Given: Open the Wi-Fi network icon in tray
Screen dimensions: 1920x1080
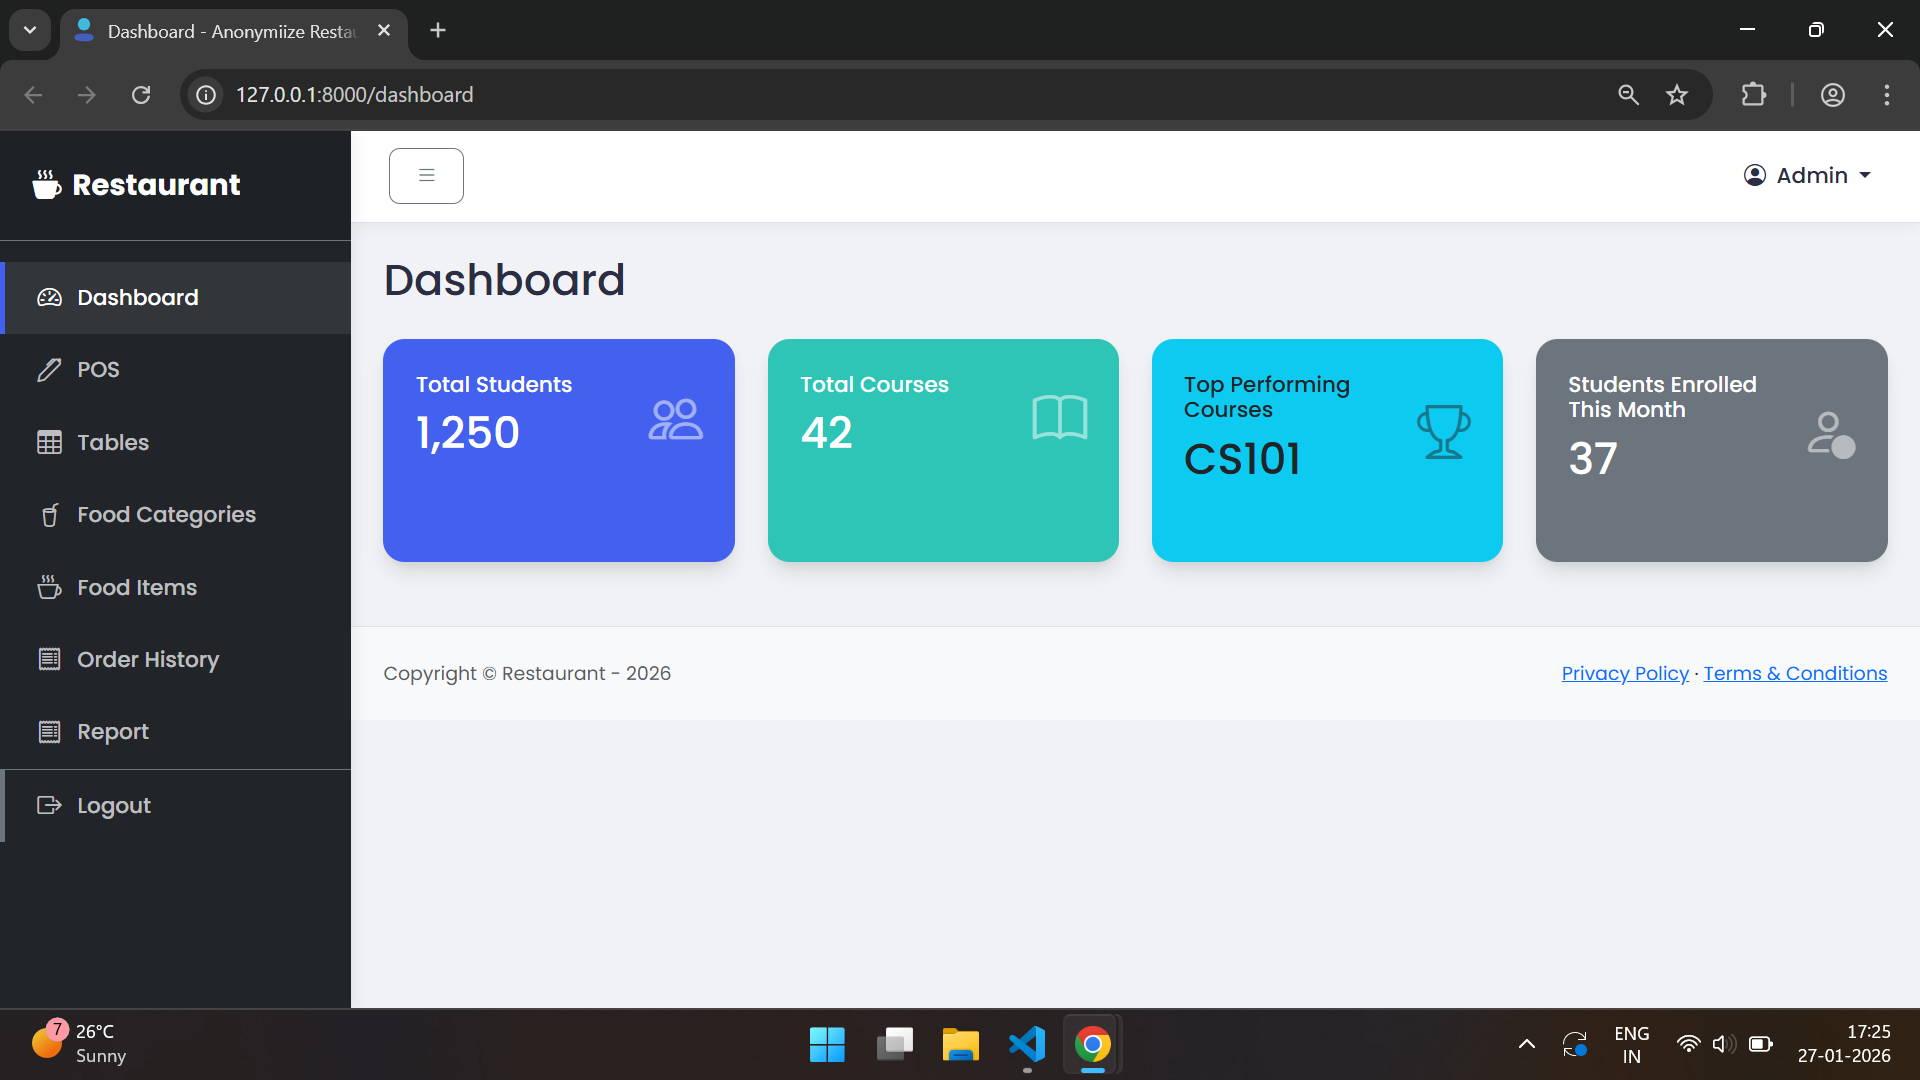Looking at the screenshot, I should click(x=1688, y=1044).
